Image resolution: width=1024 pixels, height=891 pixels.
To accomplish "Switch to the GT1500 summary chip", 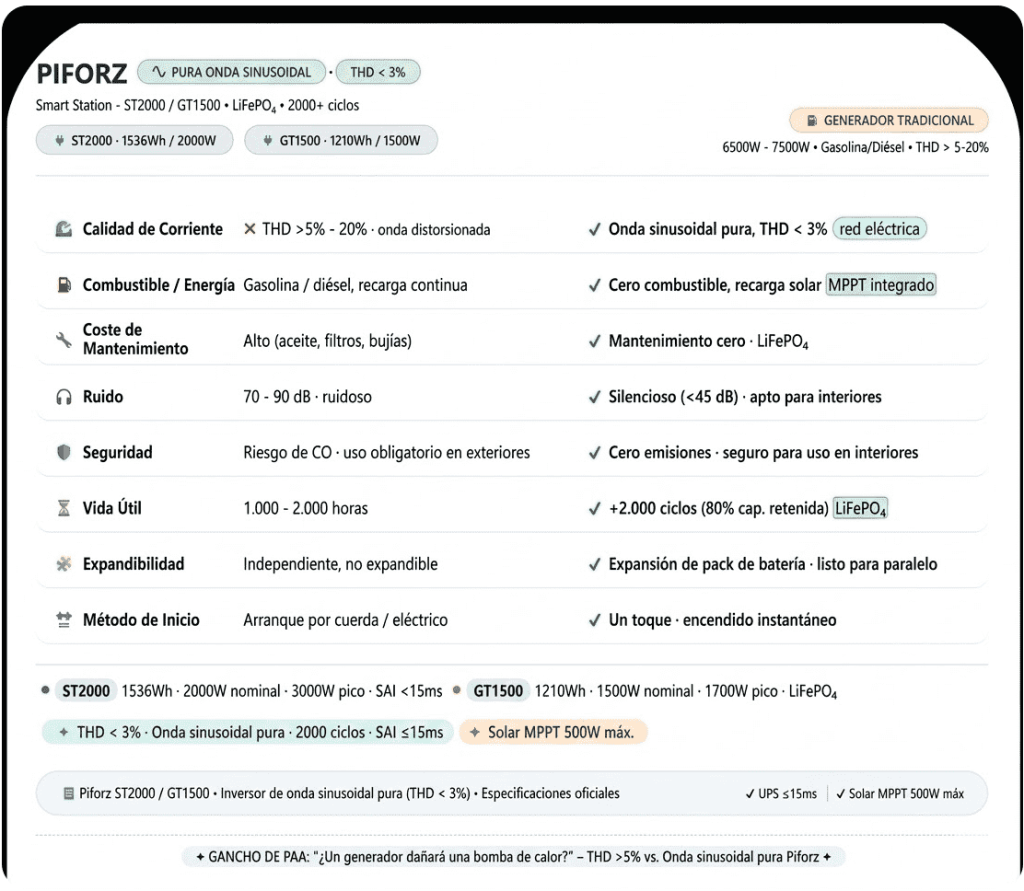I will coord(498,691).
